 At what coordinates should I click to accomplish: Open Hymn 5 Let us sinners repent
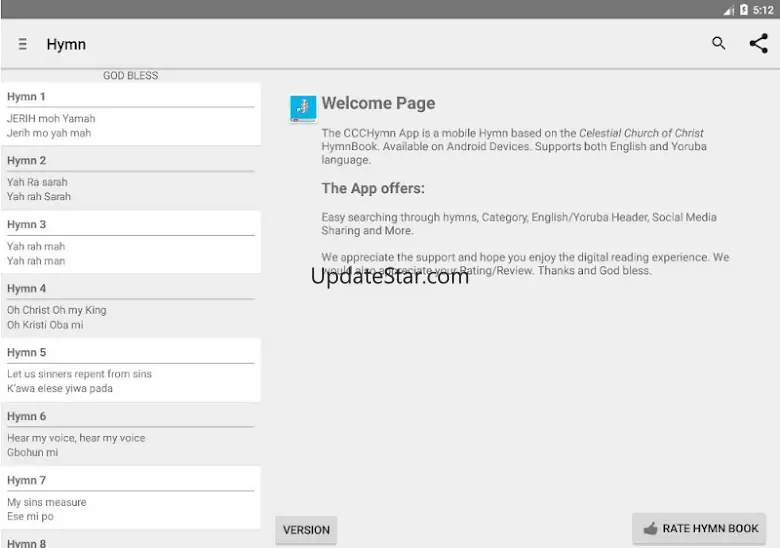click(x=131, y=370)
